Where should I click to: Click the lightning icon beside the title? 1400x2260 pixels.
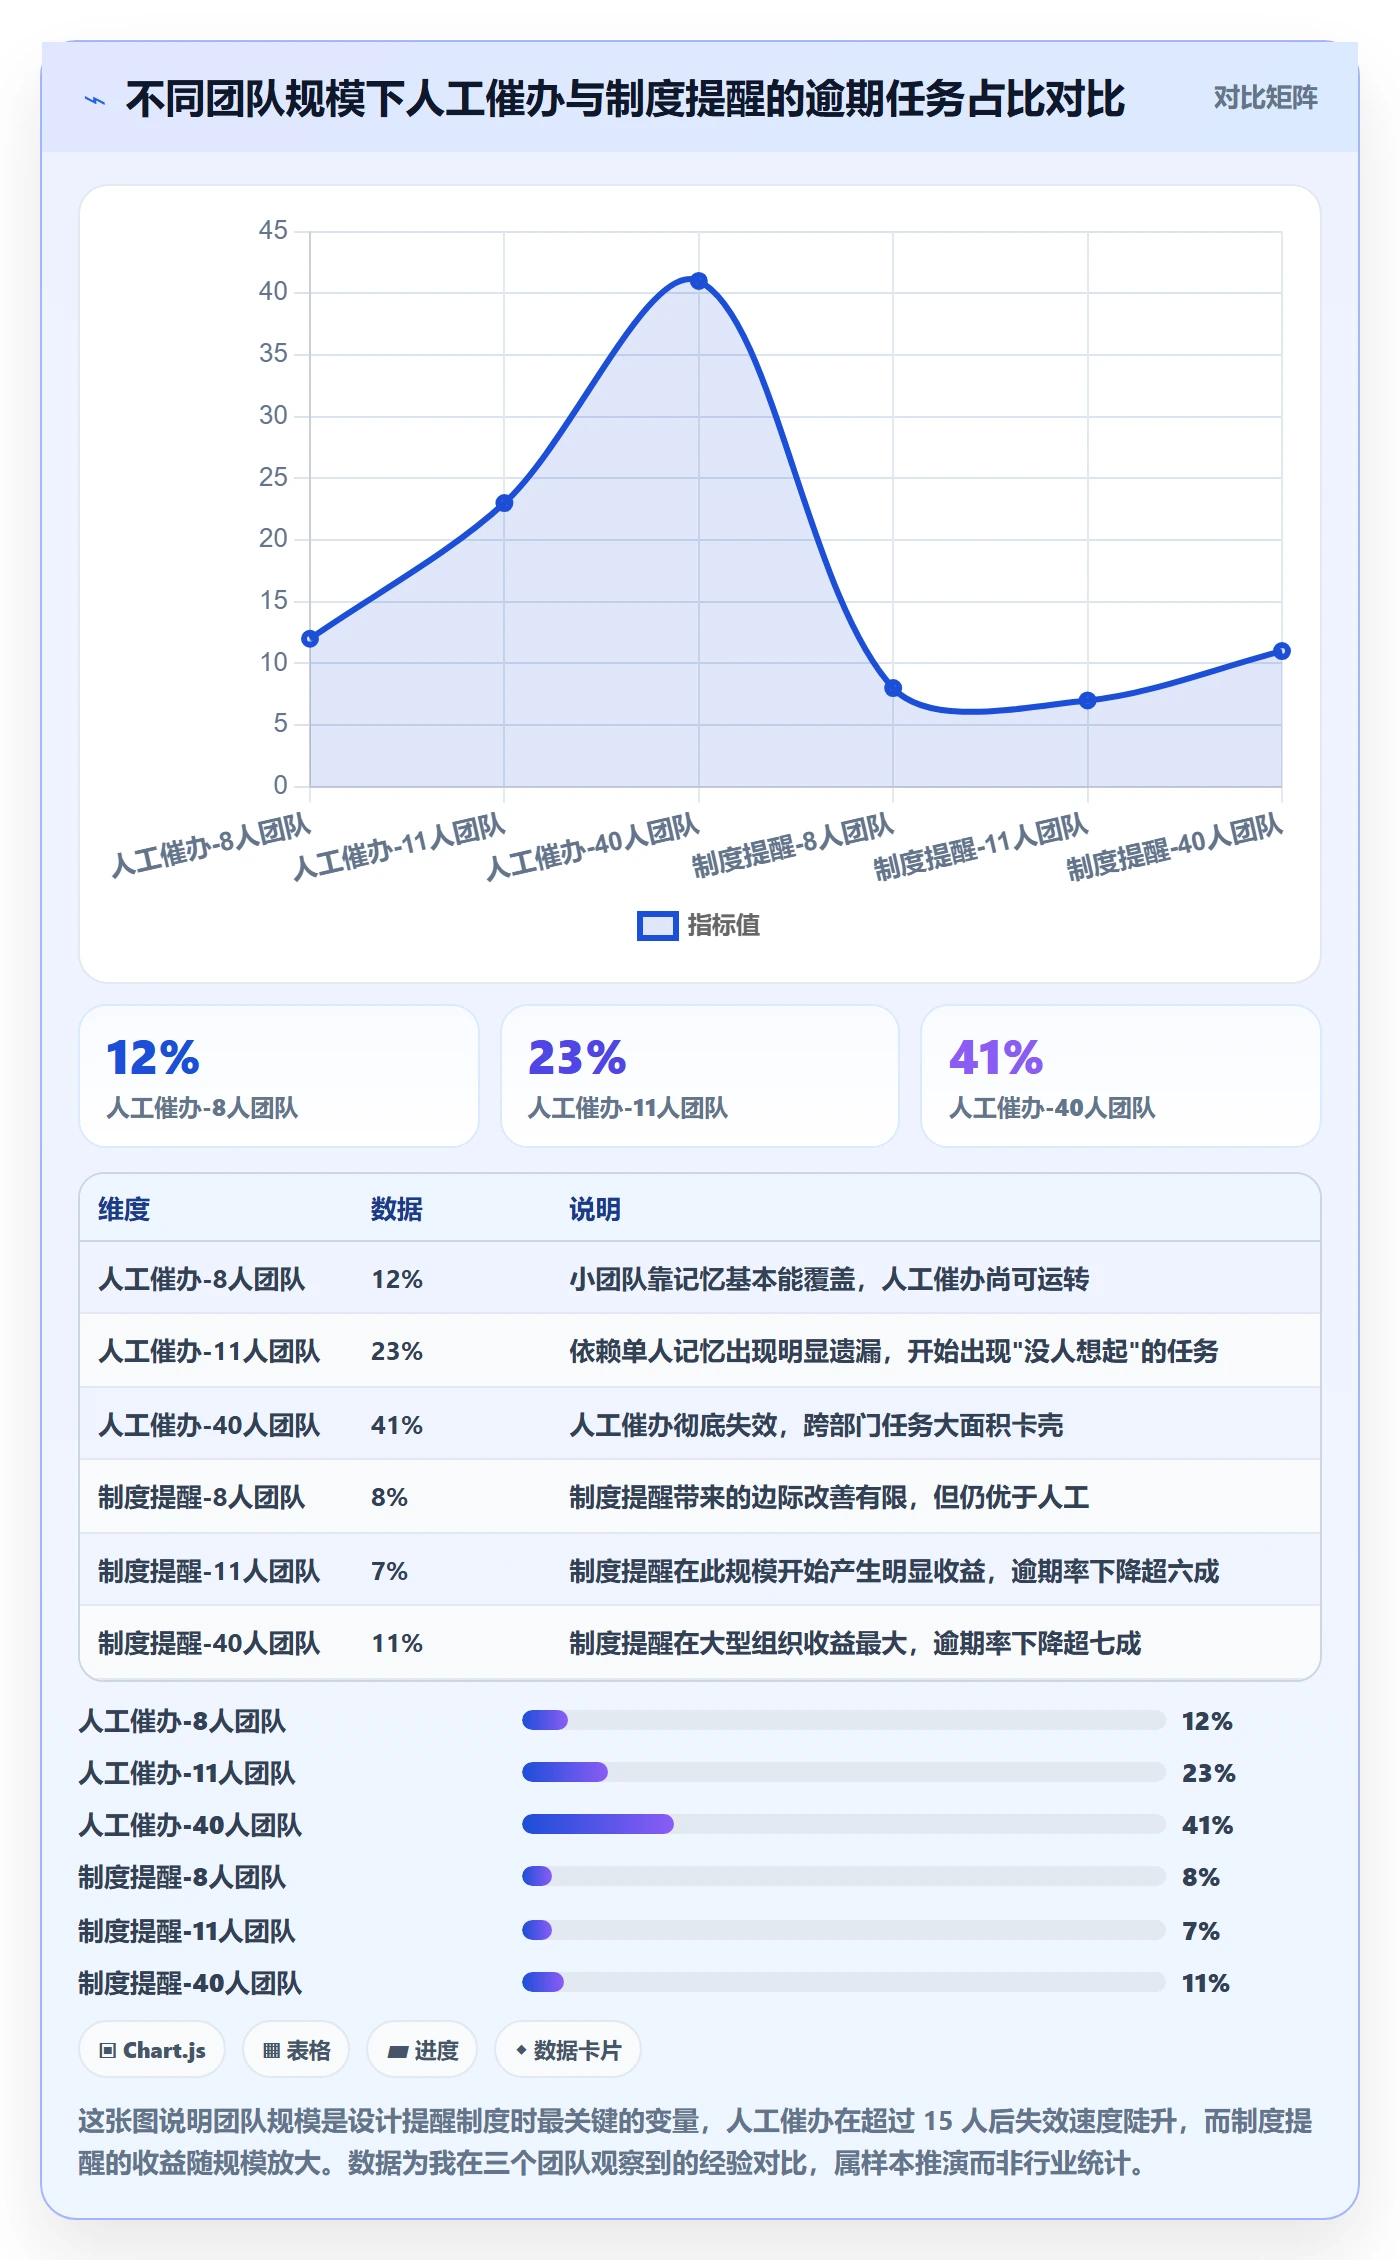pos(95,100)
